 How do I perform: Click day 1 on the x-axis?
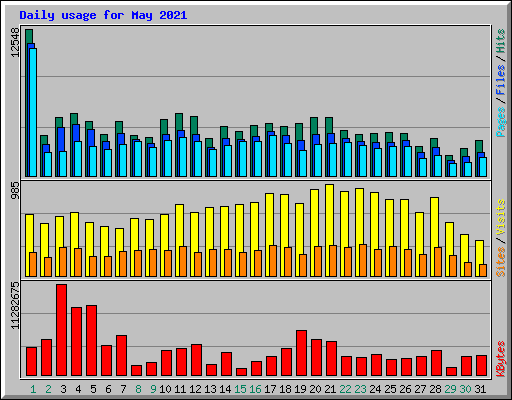click(x=33, y=389)
